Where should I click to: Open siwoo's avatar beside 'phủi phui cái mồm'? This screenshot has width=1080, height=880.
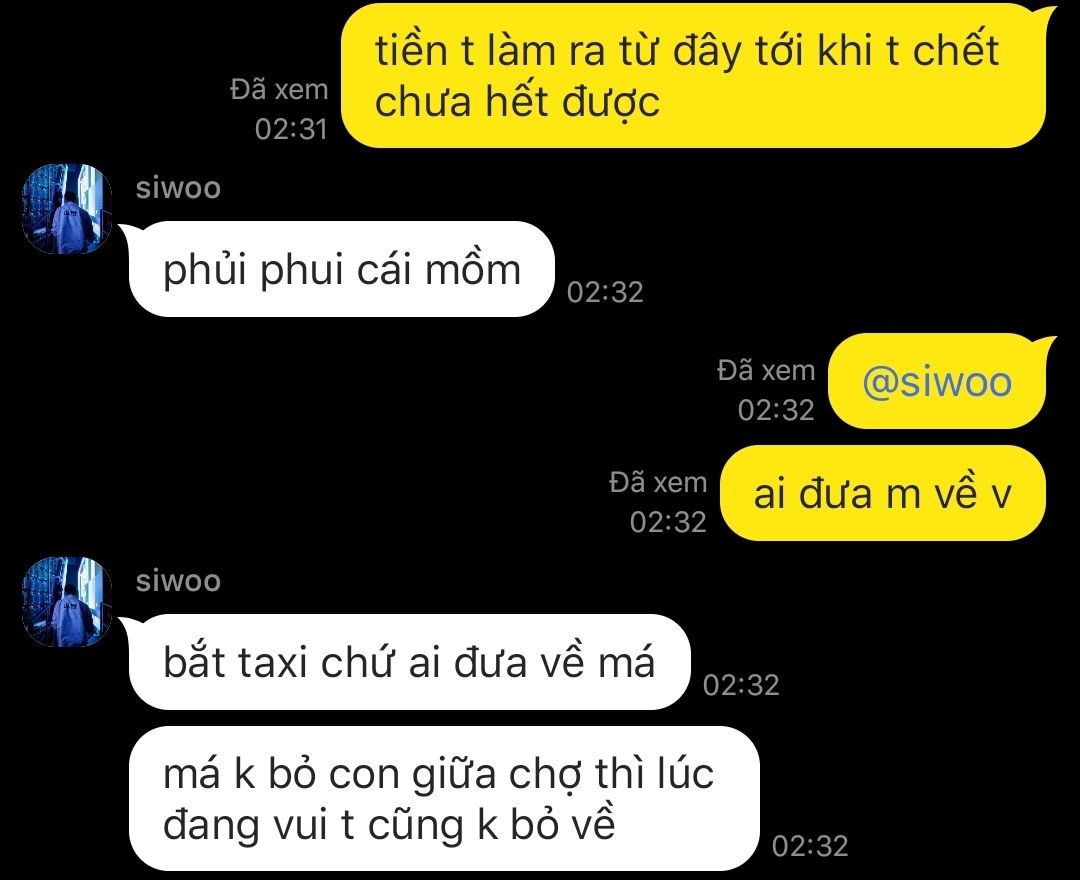(67, 209)
